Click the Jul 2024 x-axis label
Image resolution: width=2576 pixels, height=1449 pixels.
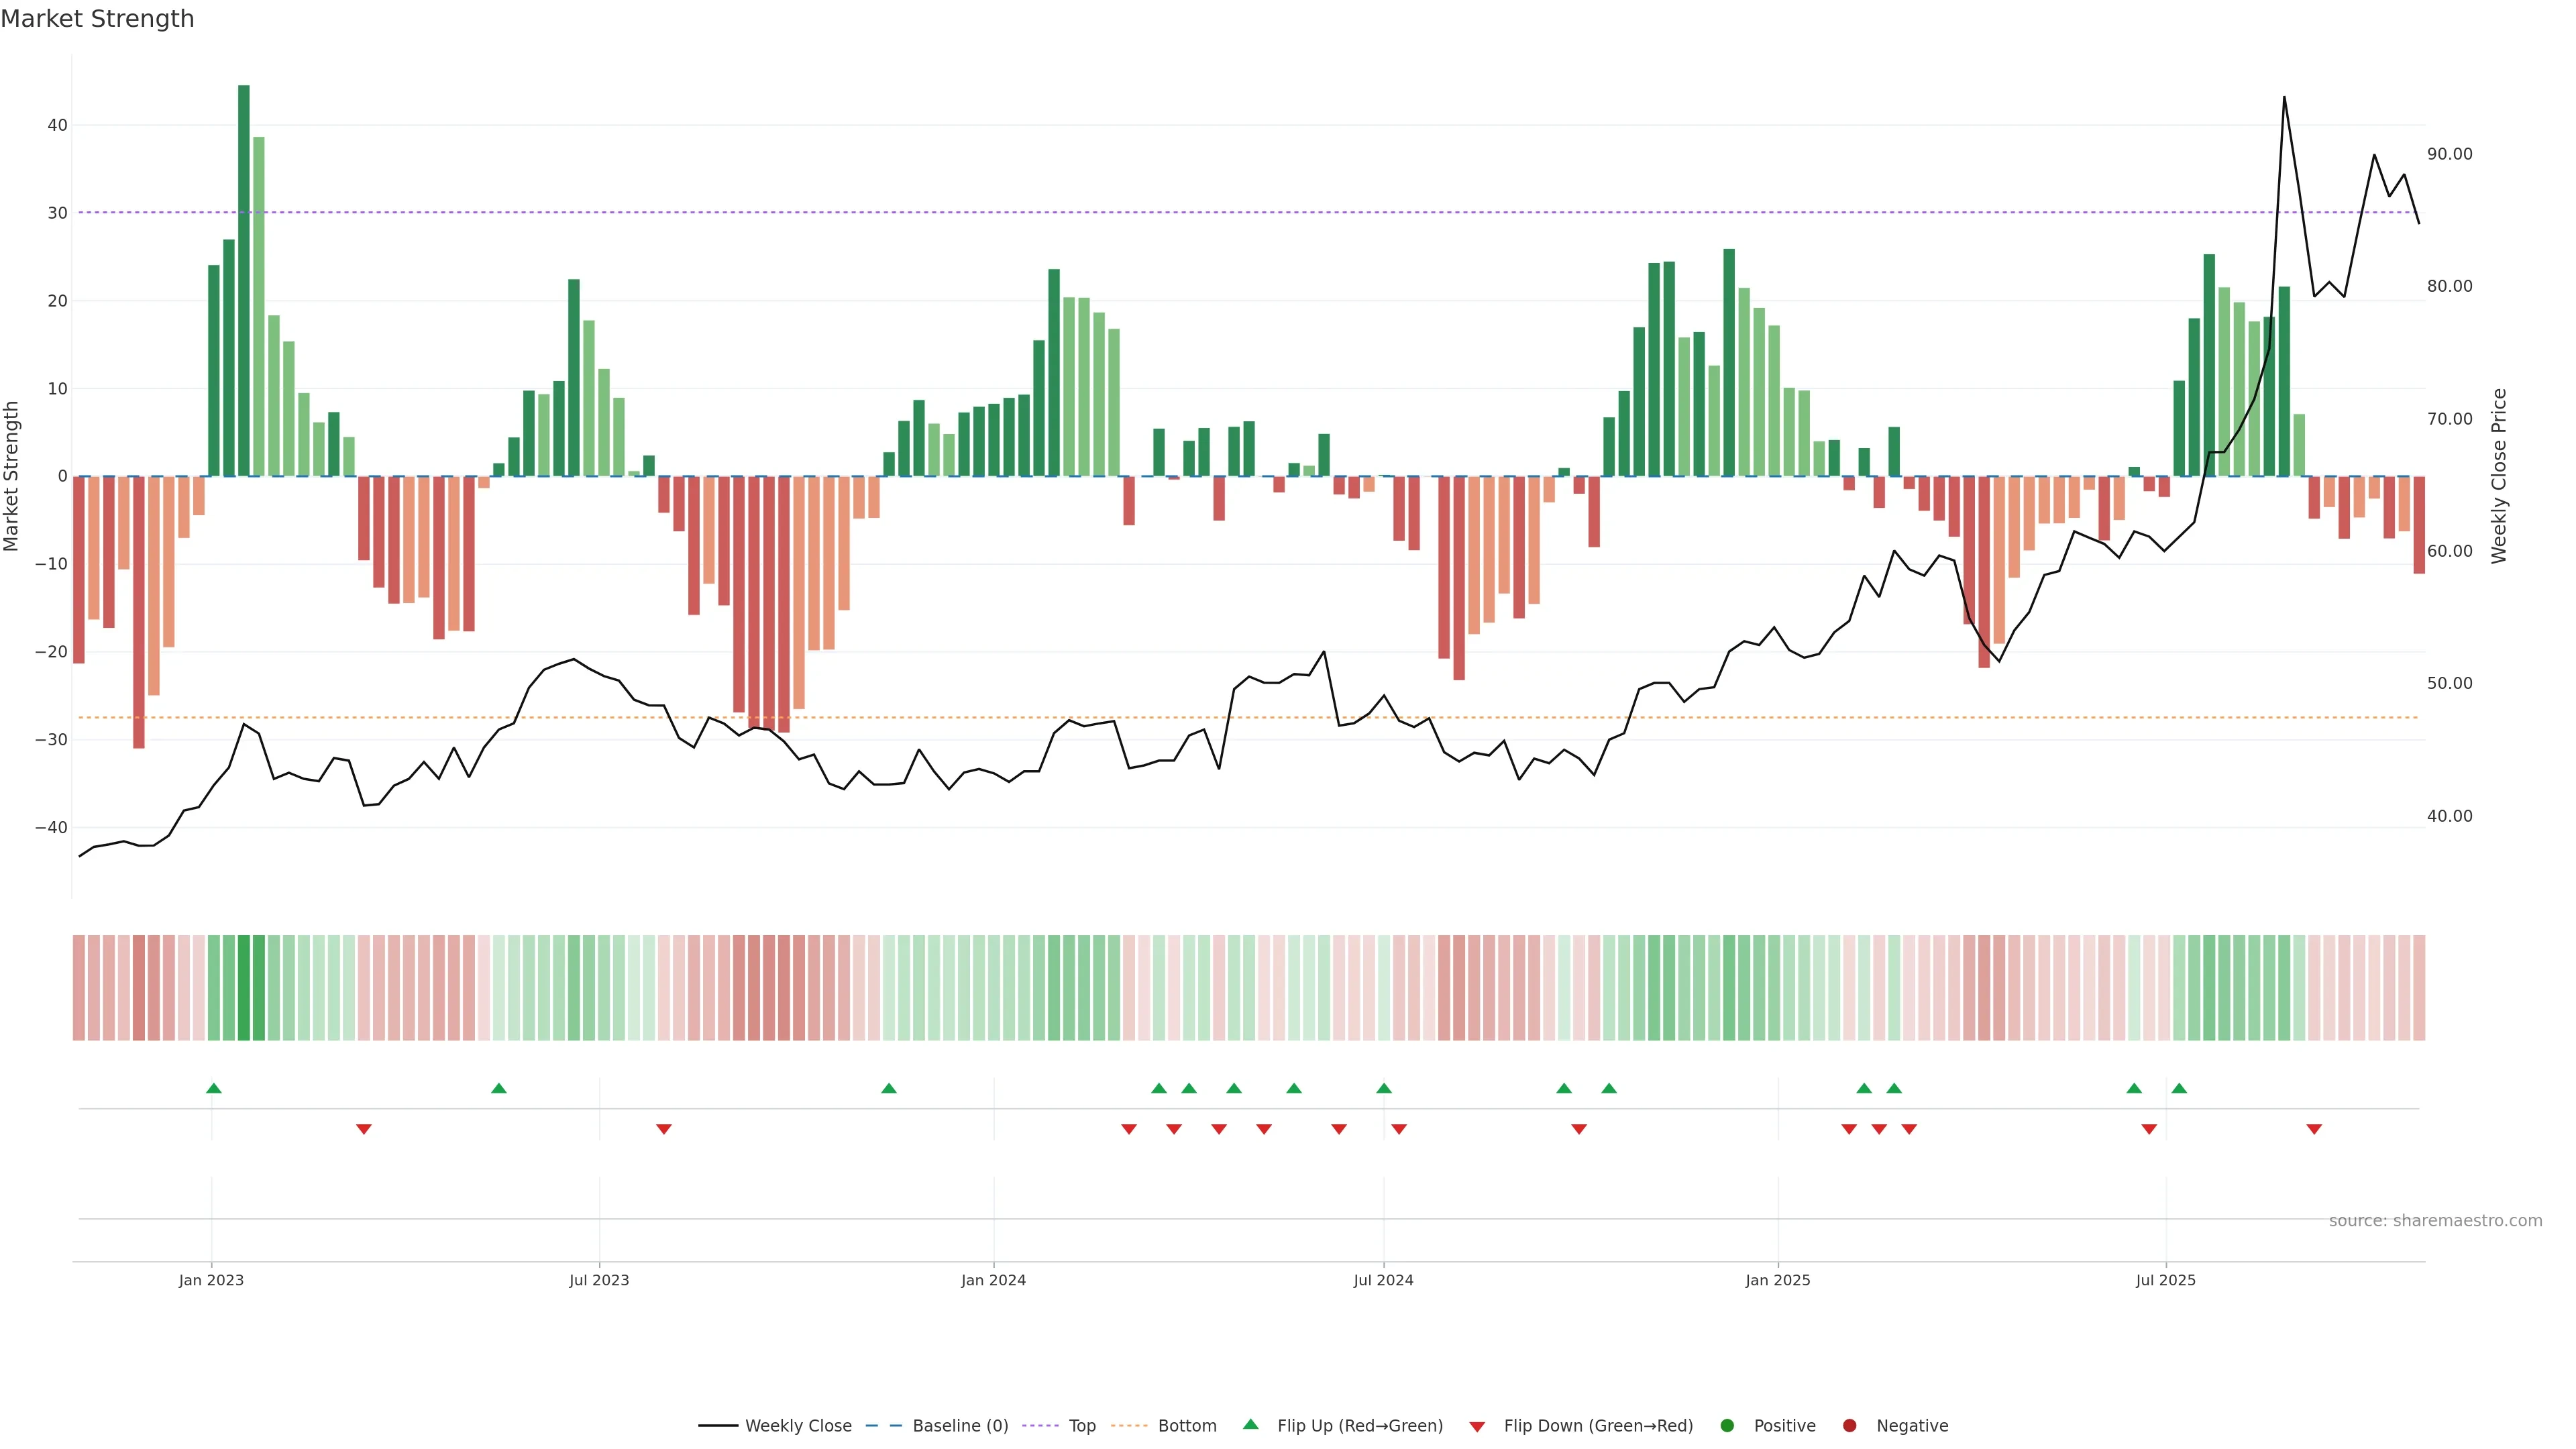1383,1280
